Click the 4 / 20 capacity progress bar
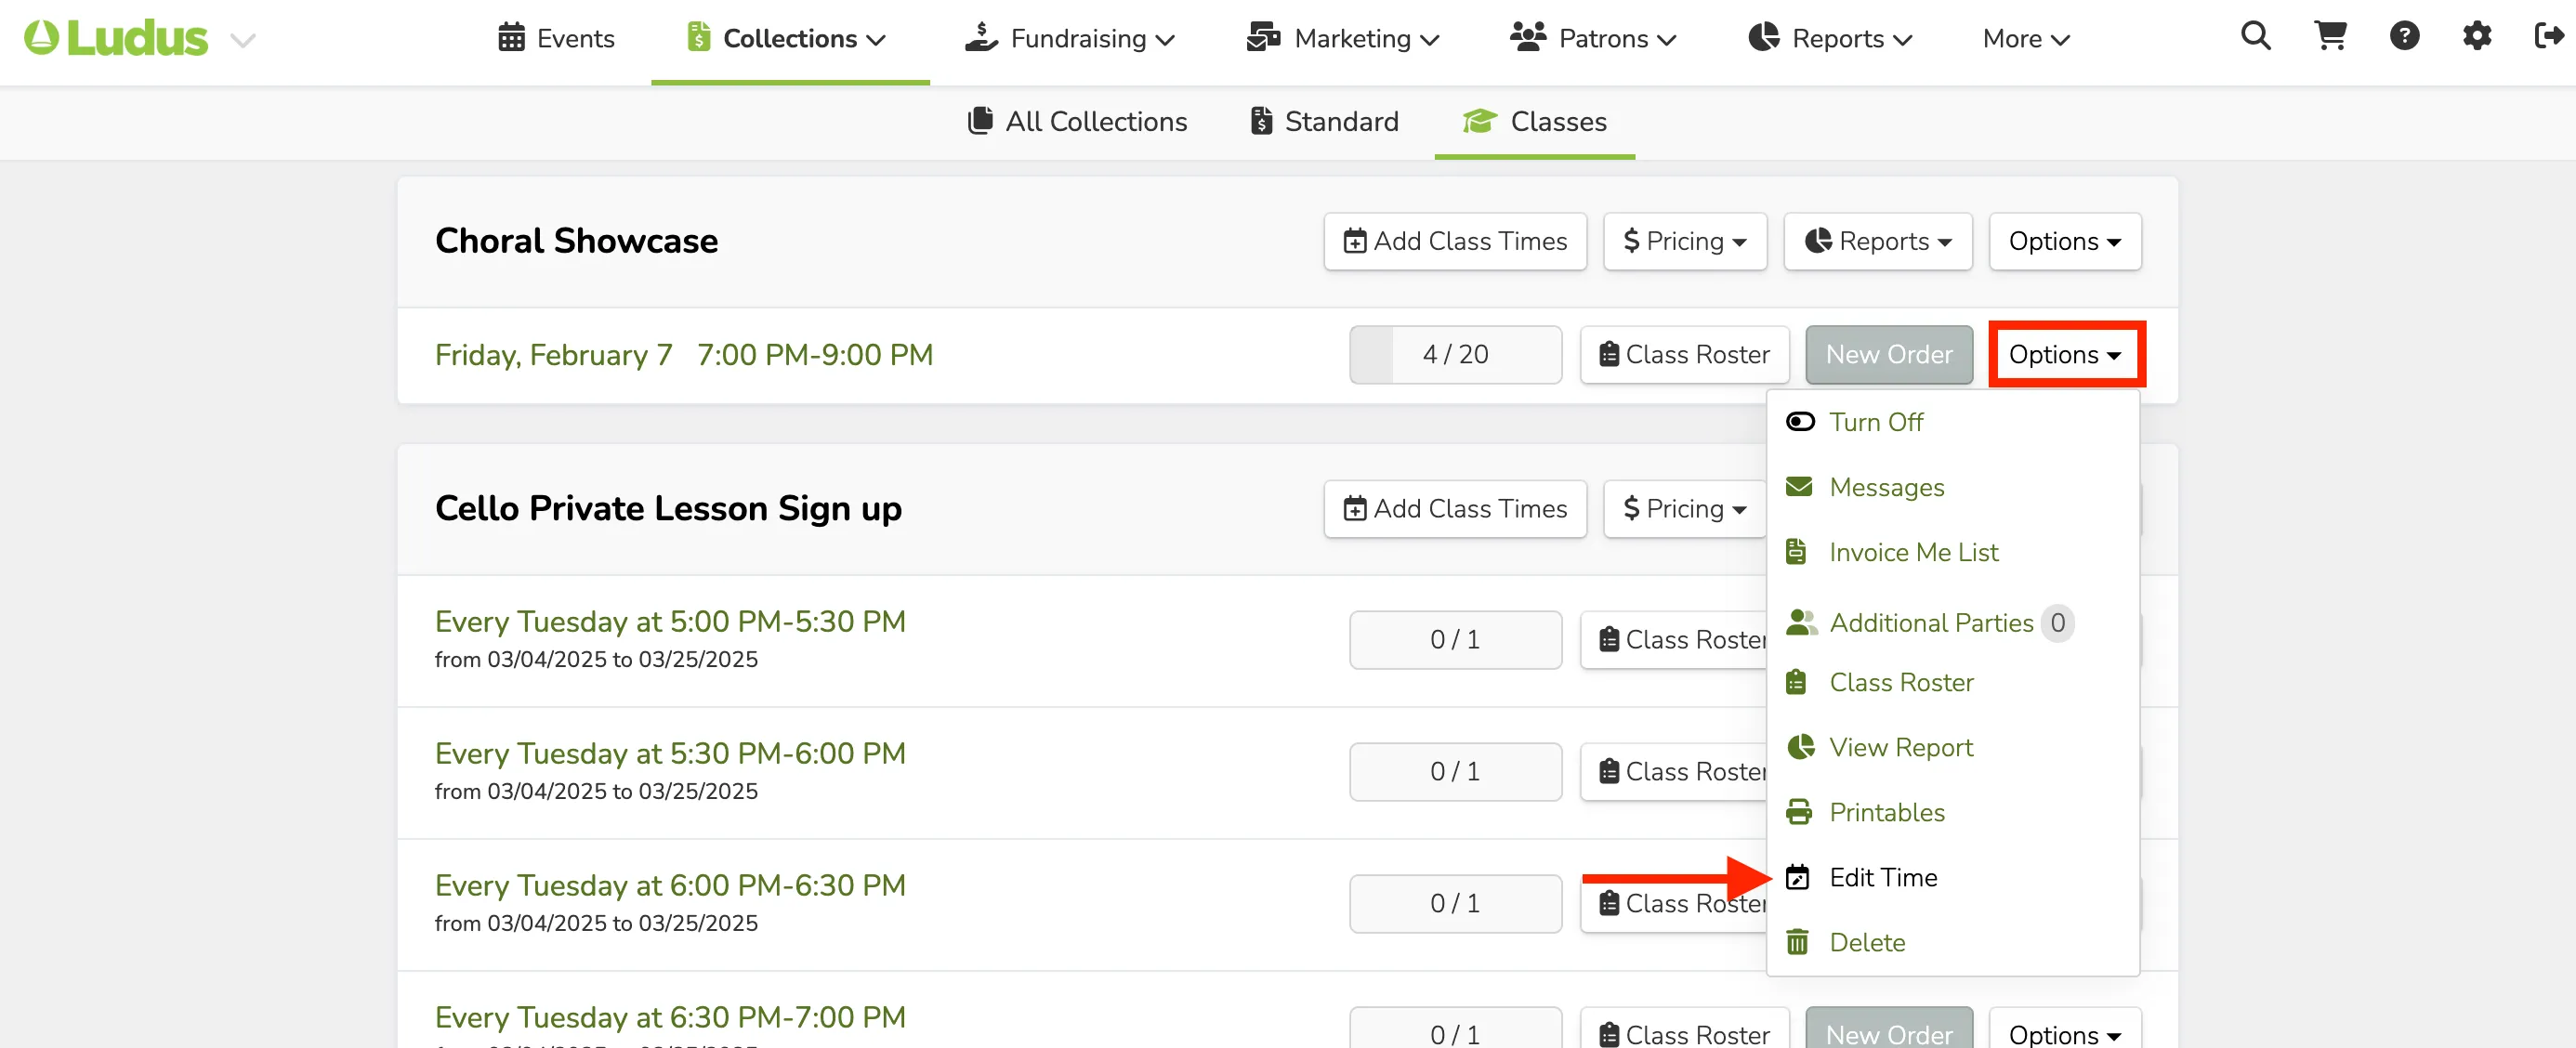 1455,354
